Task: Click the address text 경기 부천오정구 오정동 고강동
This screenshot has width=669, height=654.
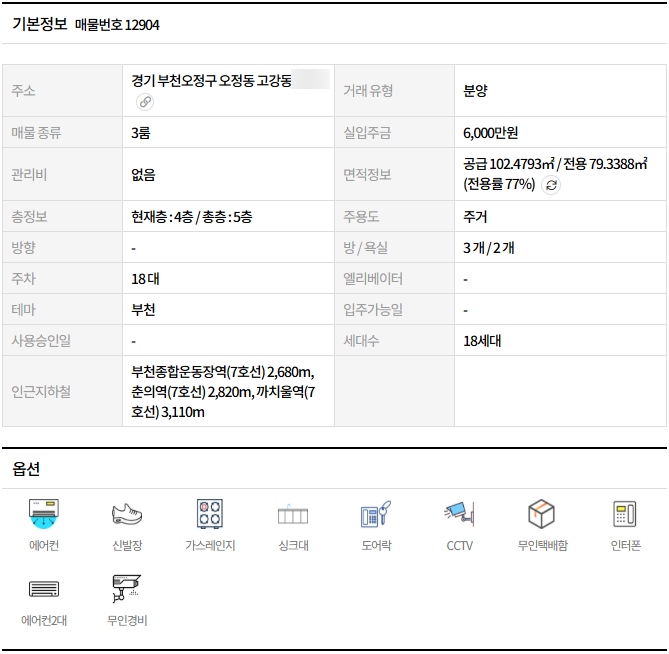Action: 211,80
